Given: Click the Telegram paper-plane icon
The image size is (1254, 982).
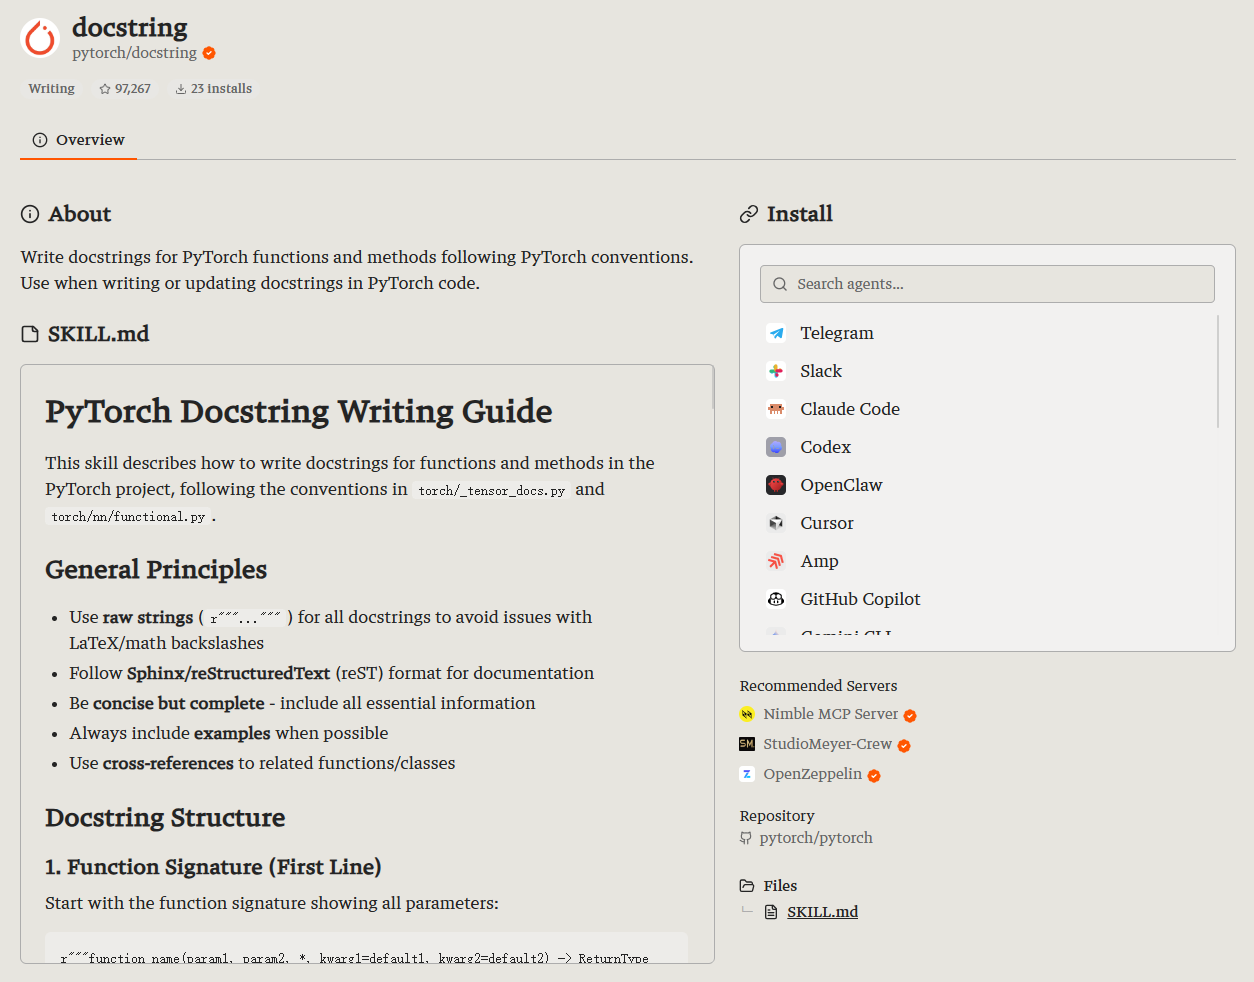Looking at the screenshot, I should coord(776,333).
